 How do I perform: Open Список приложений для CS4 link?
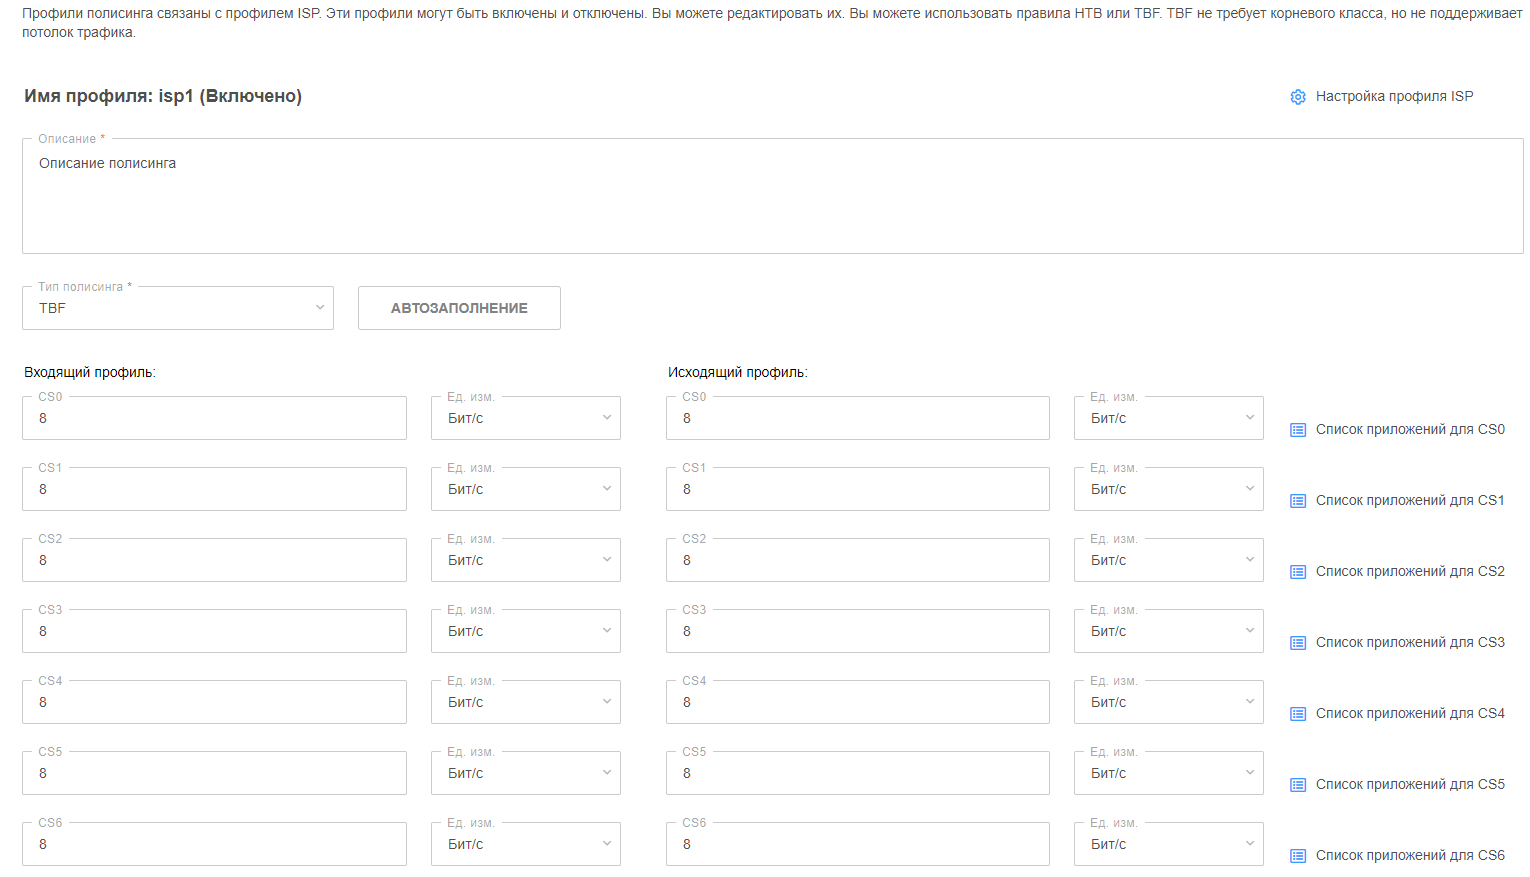pyautogui.click(x=1409, y=714)
